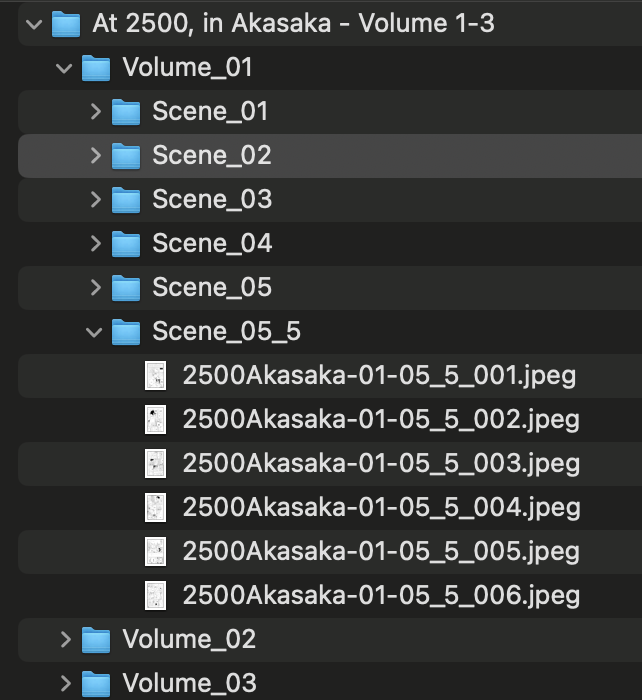
Task: Select file 2500Akasaka-01-05_5_003.jpeg
Action: pos(380,463)
